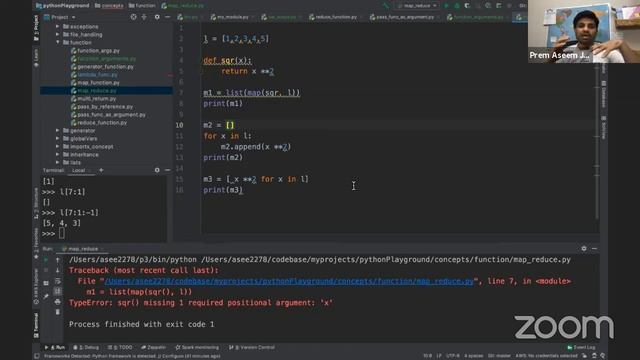This screenshot has height=360, width=640.
Task: Expand the file_handling folder
Action: pos(58,35)
